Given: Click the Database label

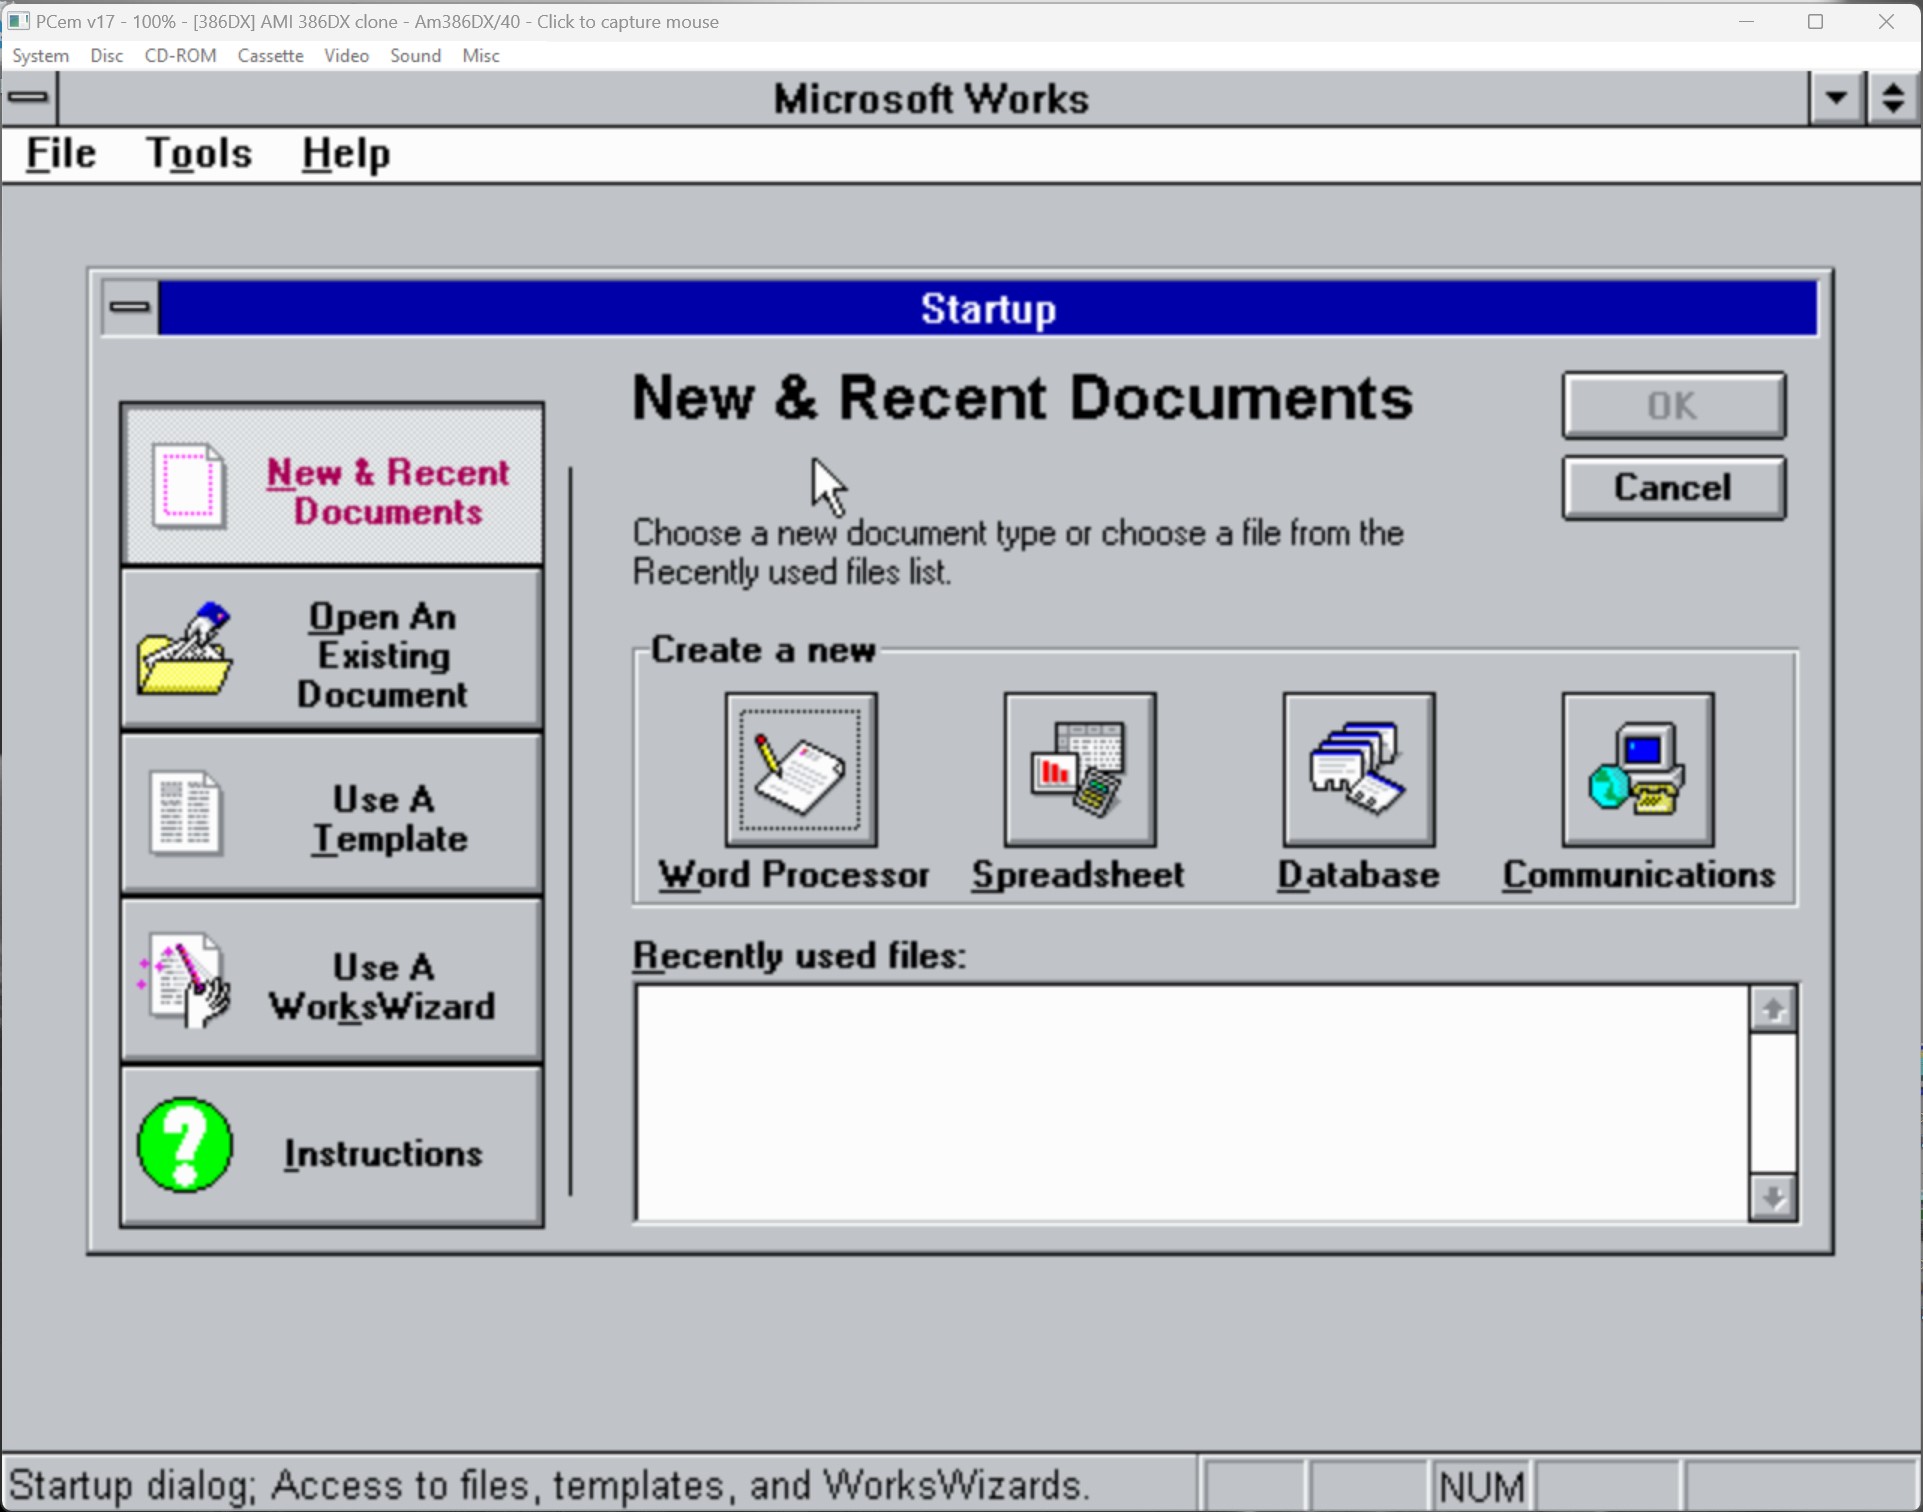Looking at the screenshot, I should 1358,875.
